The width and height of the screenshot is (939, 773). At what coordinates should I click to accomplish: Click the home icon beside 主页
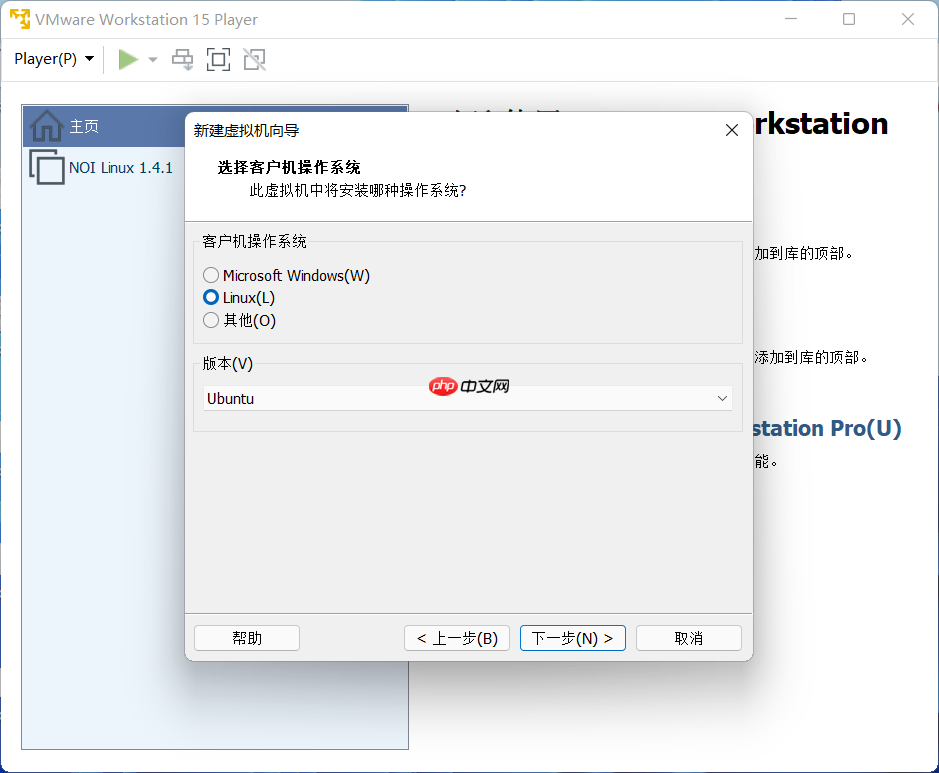46,126
